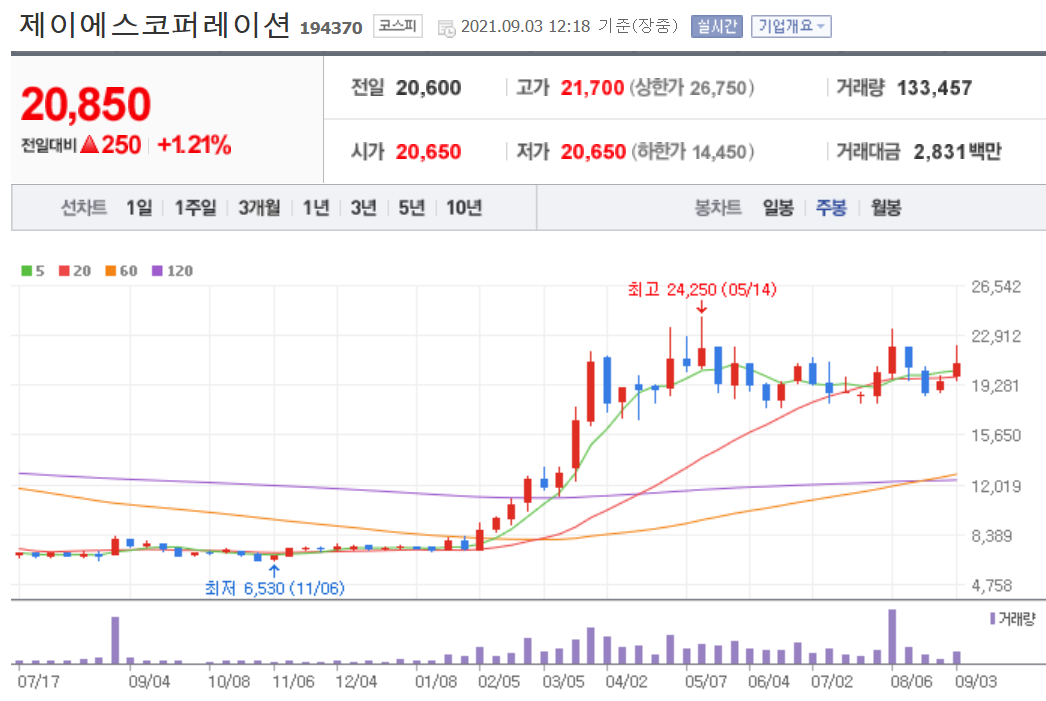Select the 1년 line chart tab
Screen dimensions: 1046x701
[316, 208]
